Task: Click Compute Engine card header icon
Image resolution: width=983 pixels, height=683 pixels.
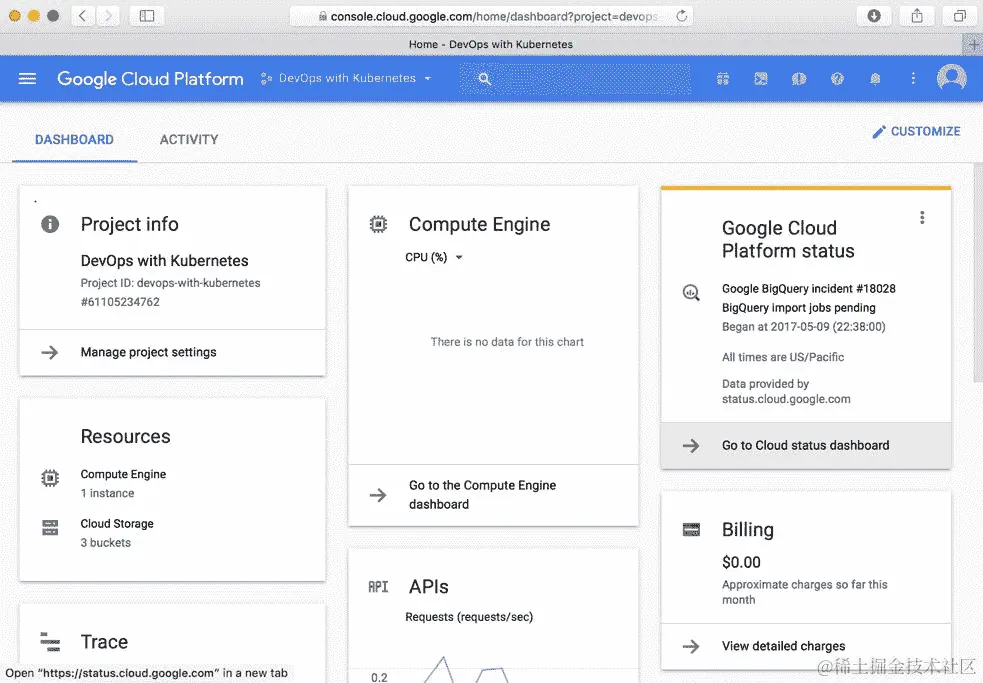Action: [378, 224]
